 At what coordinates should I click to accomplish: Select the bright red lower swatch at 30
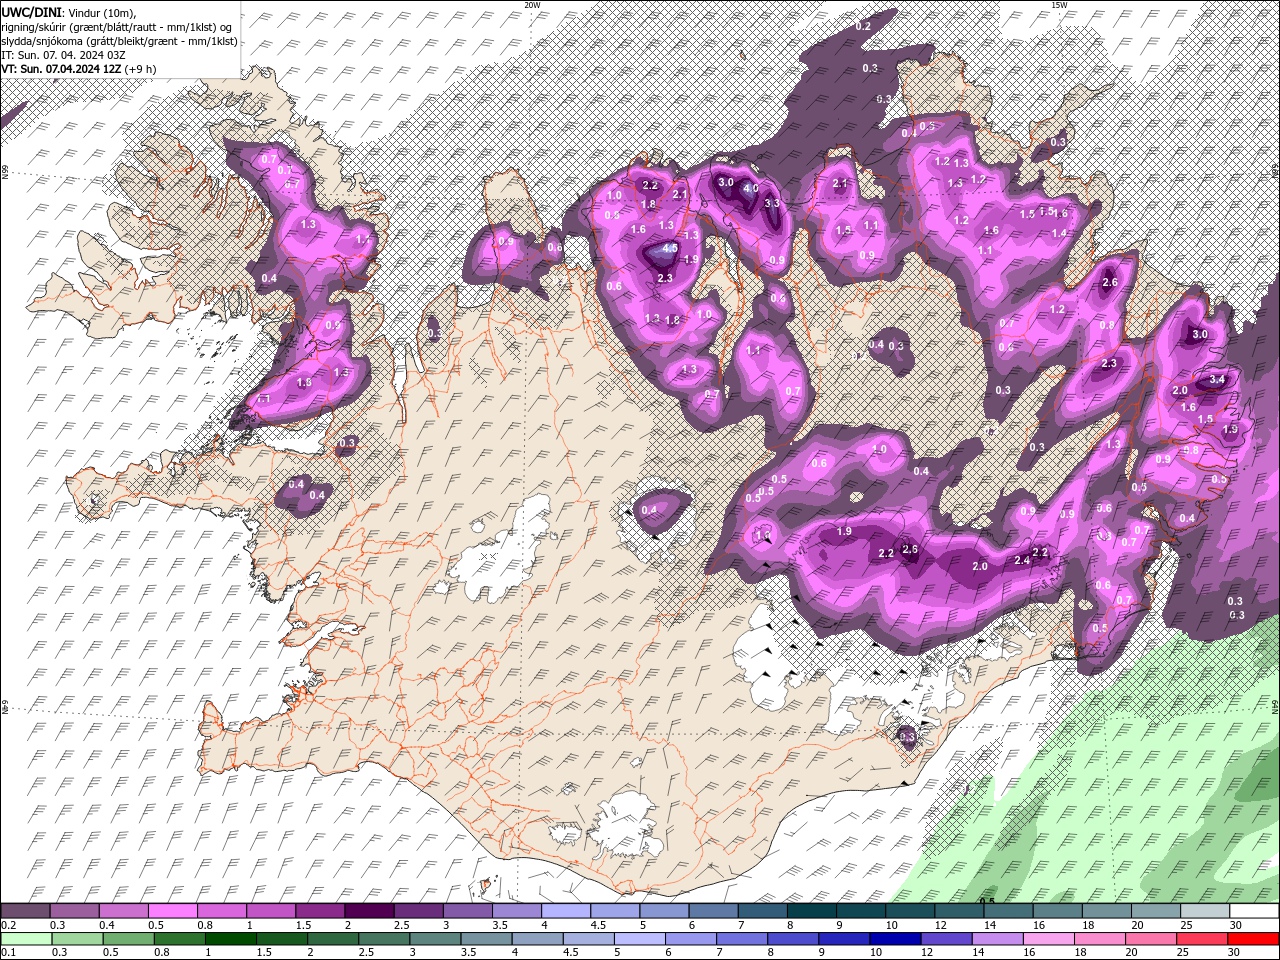coord(1253,939)
